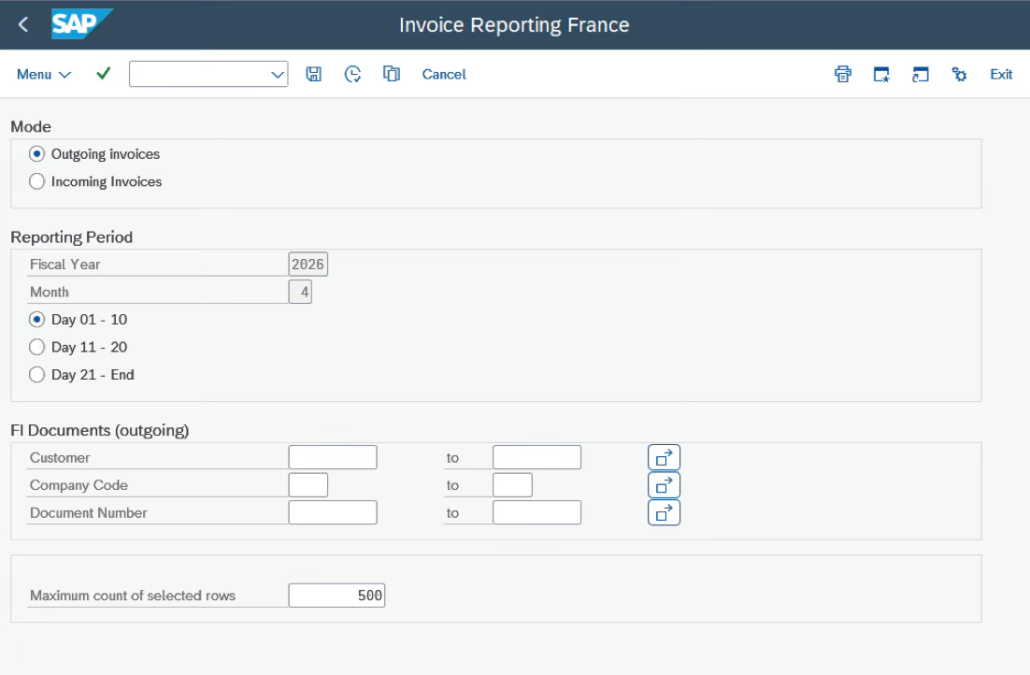Click the Document Number label
Viewport: 1030px width, 675px height.
point(89,512)
